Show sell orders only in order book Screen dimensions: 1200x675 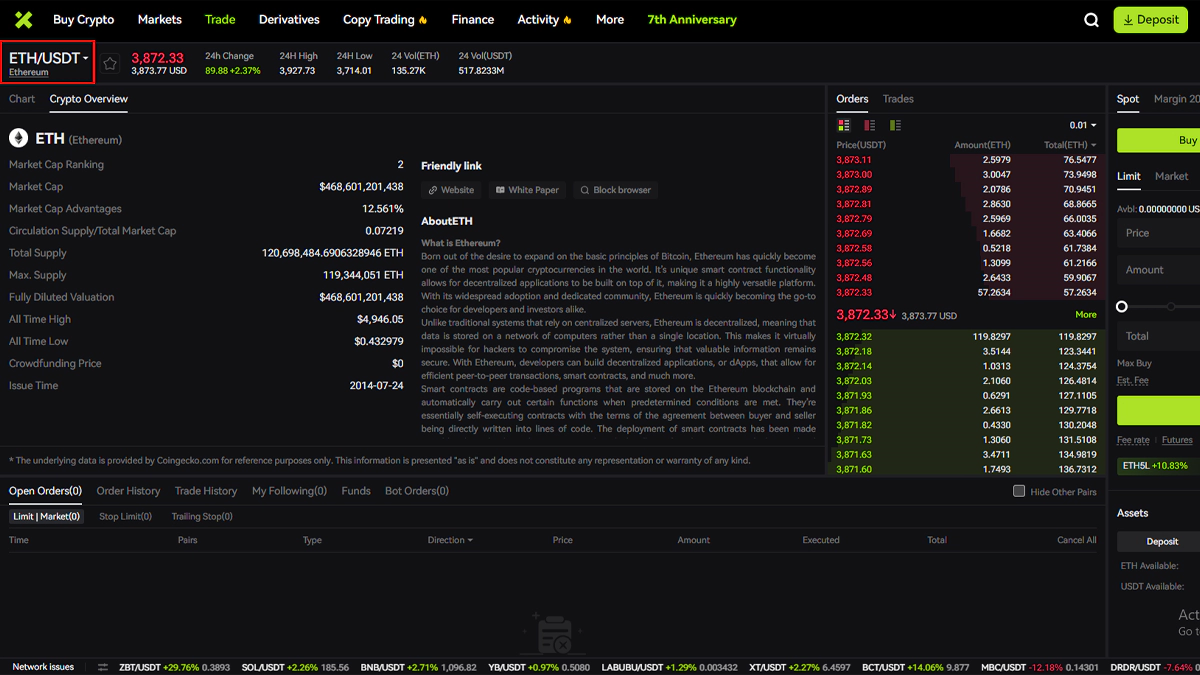coord(869,125)
